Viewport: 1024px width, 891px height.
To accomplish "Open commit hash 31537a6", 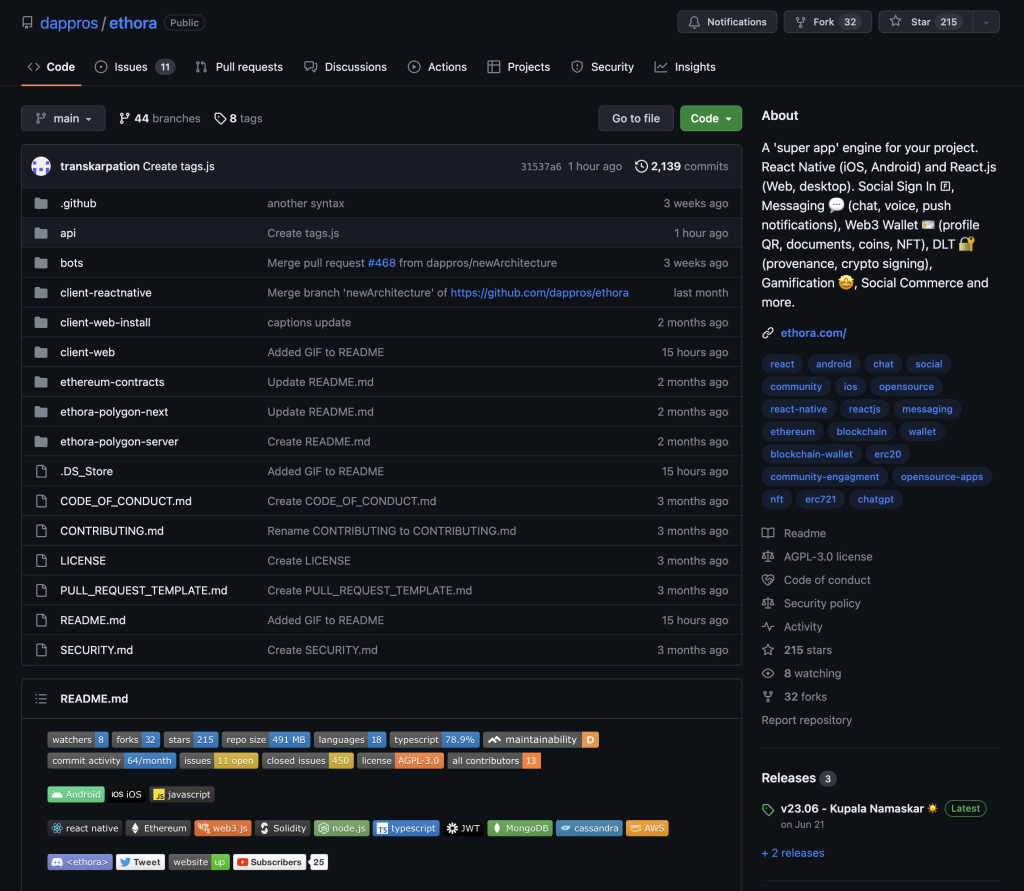I will [541, 167].
